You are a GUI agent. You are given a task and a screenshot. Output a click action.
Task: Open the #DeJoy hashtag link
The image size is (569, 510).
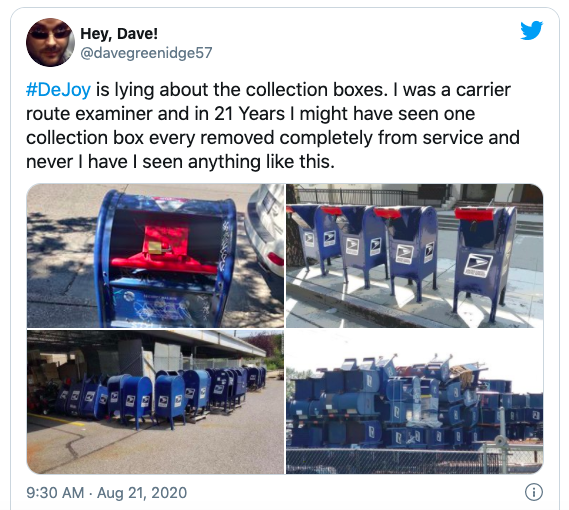click(58, 90)
